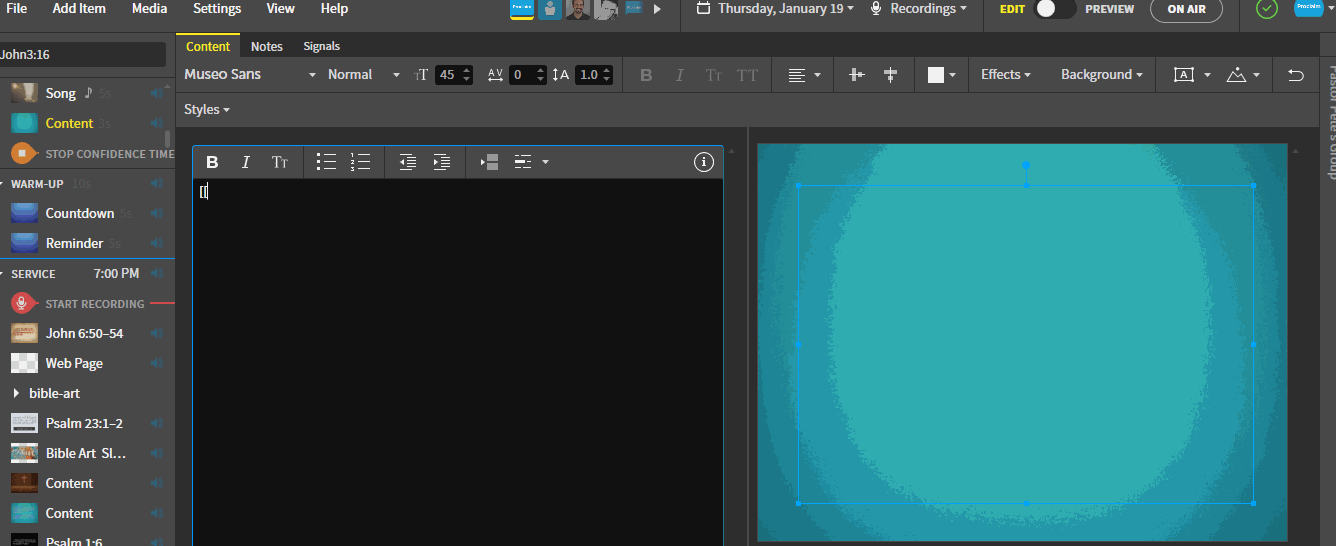Switch to the Signals tab
The height and width of the screenshot is (546, 1336).
322,46
